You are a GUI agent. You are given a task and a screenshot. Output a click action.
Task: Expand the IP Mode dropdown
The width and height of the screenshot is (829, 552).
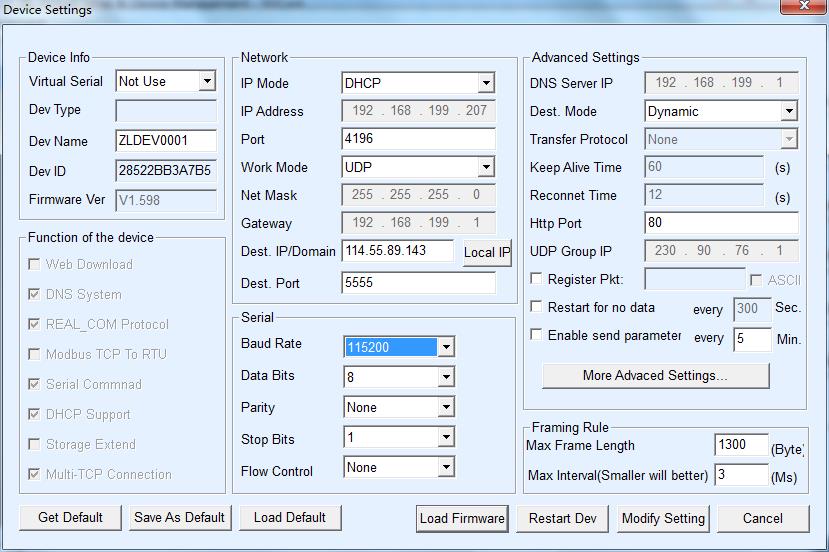point(486,83)
